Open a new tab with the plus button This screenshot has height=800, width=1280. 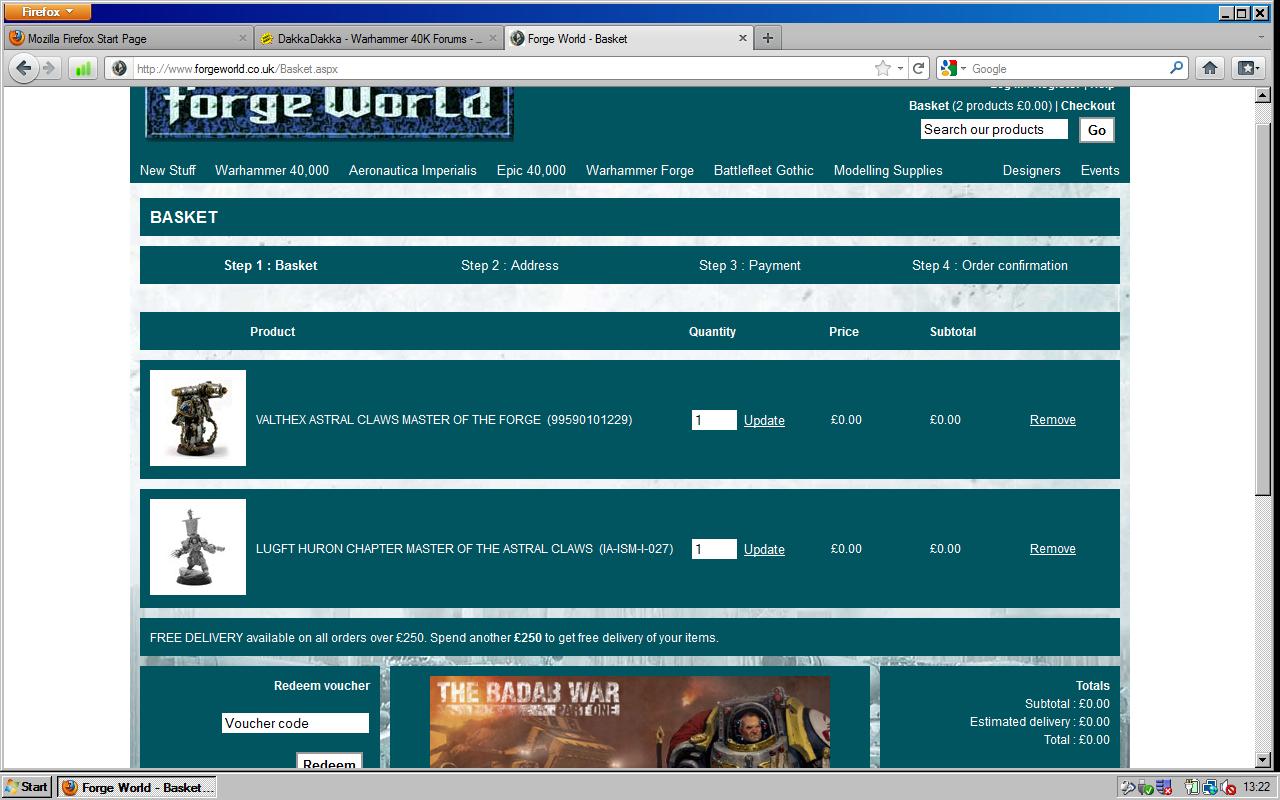[767, 38]
